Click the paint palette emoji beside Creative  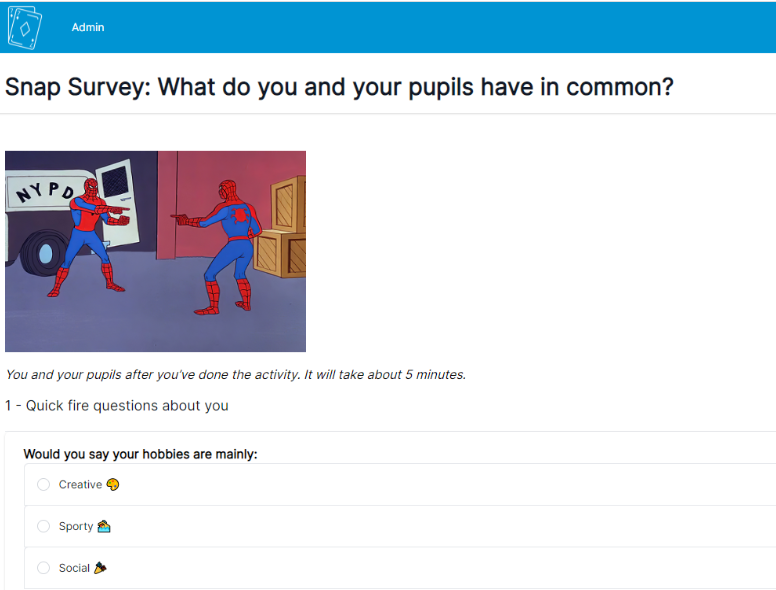coord(113,484)
